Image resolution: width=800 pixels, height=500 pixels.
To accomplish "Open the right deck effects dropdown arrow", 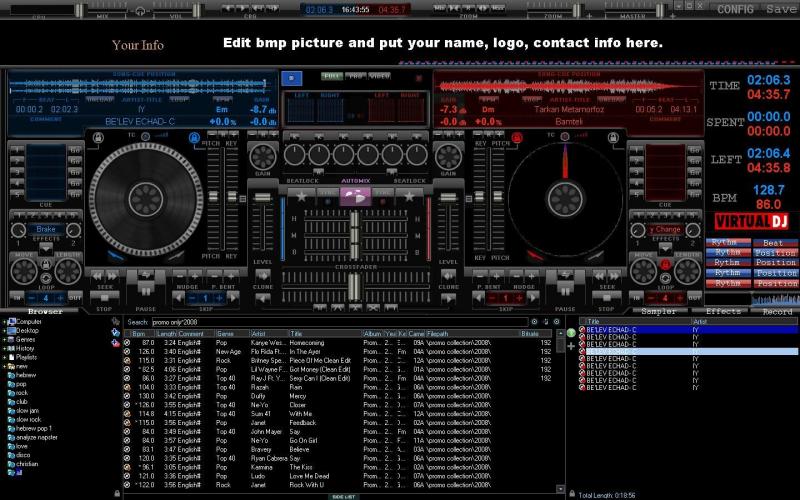I will pos(665,249).
